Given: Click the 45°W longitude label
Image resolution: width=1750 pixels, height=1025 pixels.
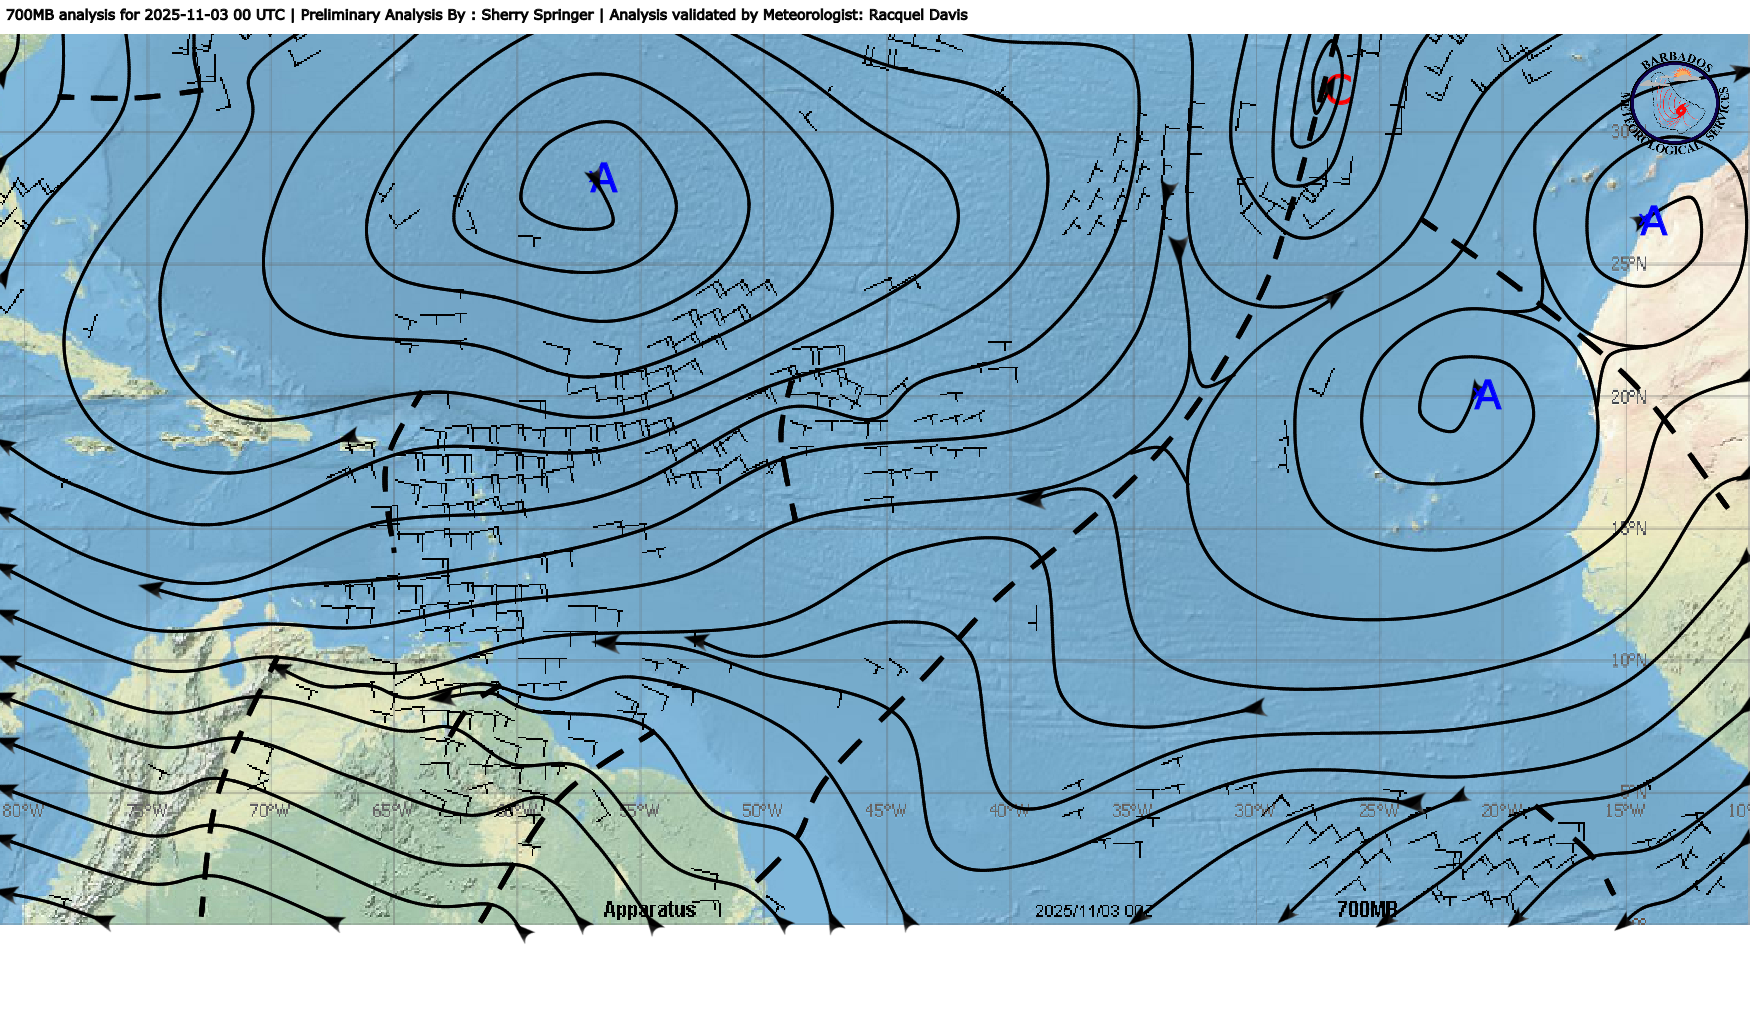Looking at the screenshot, I should pyautogui.click(x=885, y=810).
